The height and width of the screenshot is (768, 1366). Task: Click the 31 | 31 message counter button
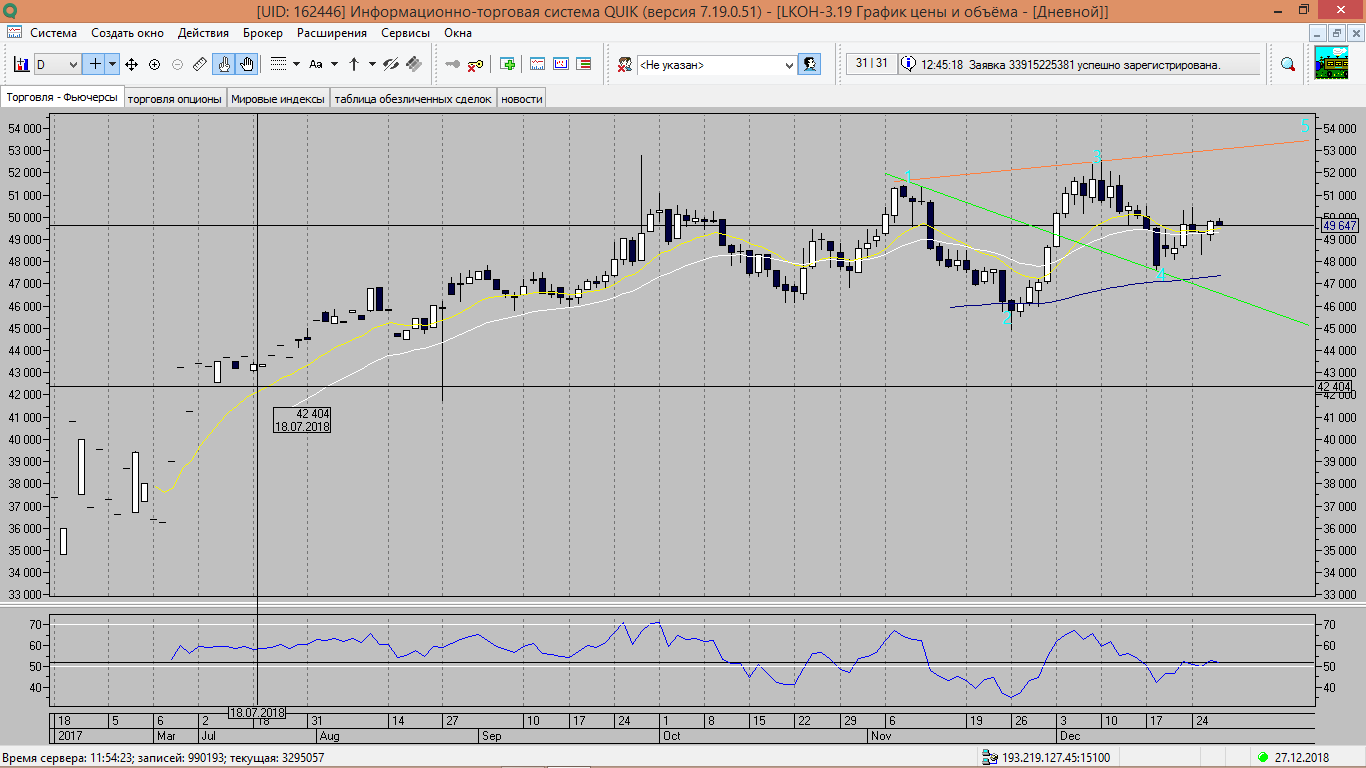(x=871, y=64)
